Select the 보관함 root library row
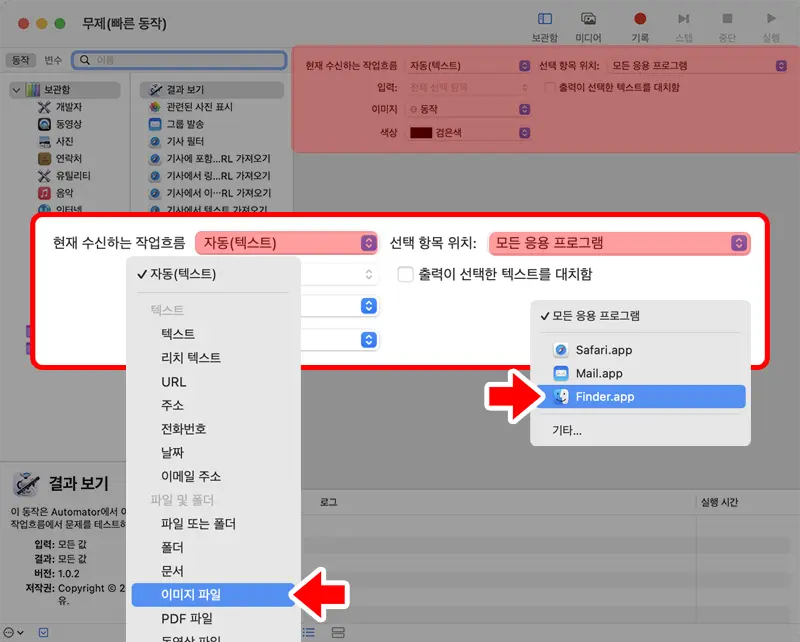Viewport: 800px width, 642px height. click(65, 90)
